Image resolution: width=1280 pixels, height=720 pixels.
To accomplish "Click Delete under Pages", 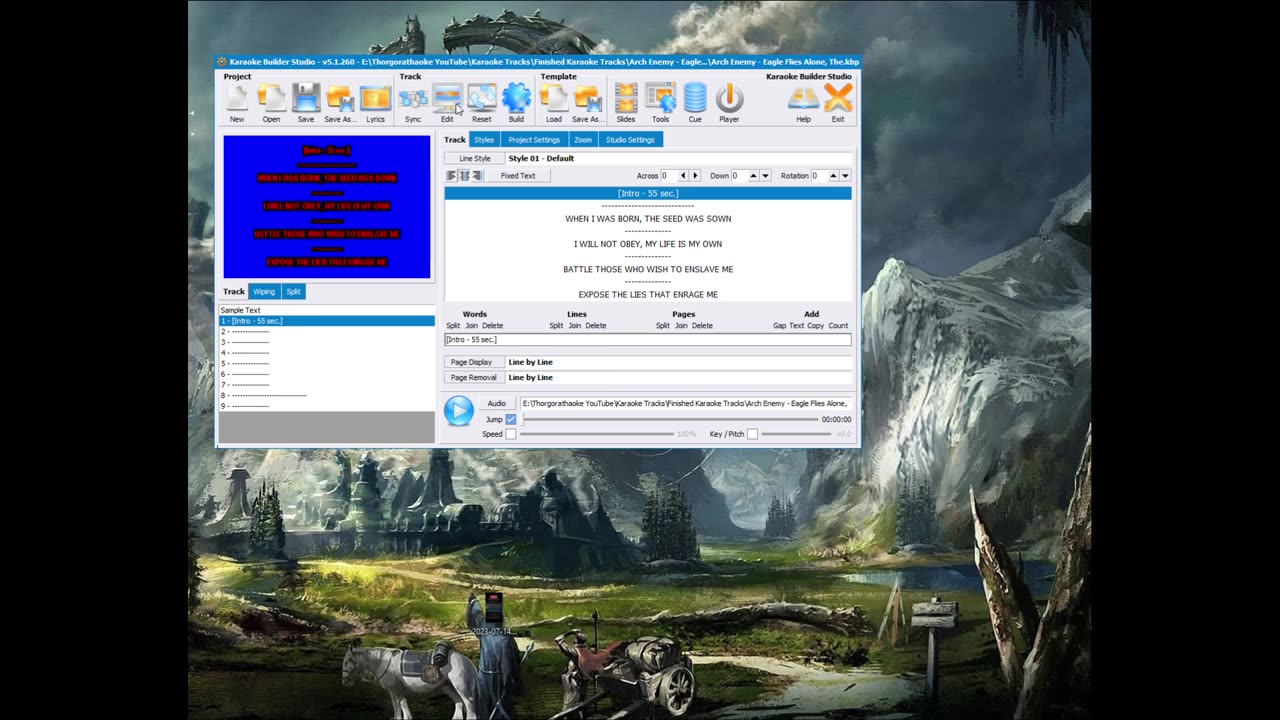I will tap(703, 326).
